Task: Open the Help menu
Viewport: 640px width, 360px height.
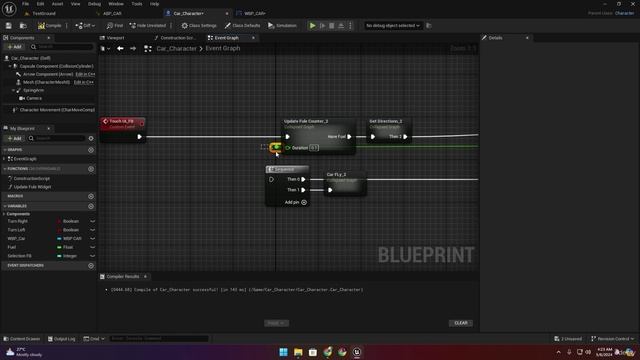Action: (154, 4)
